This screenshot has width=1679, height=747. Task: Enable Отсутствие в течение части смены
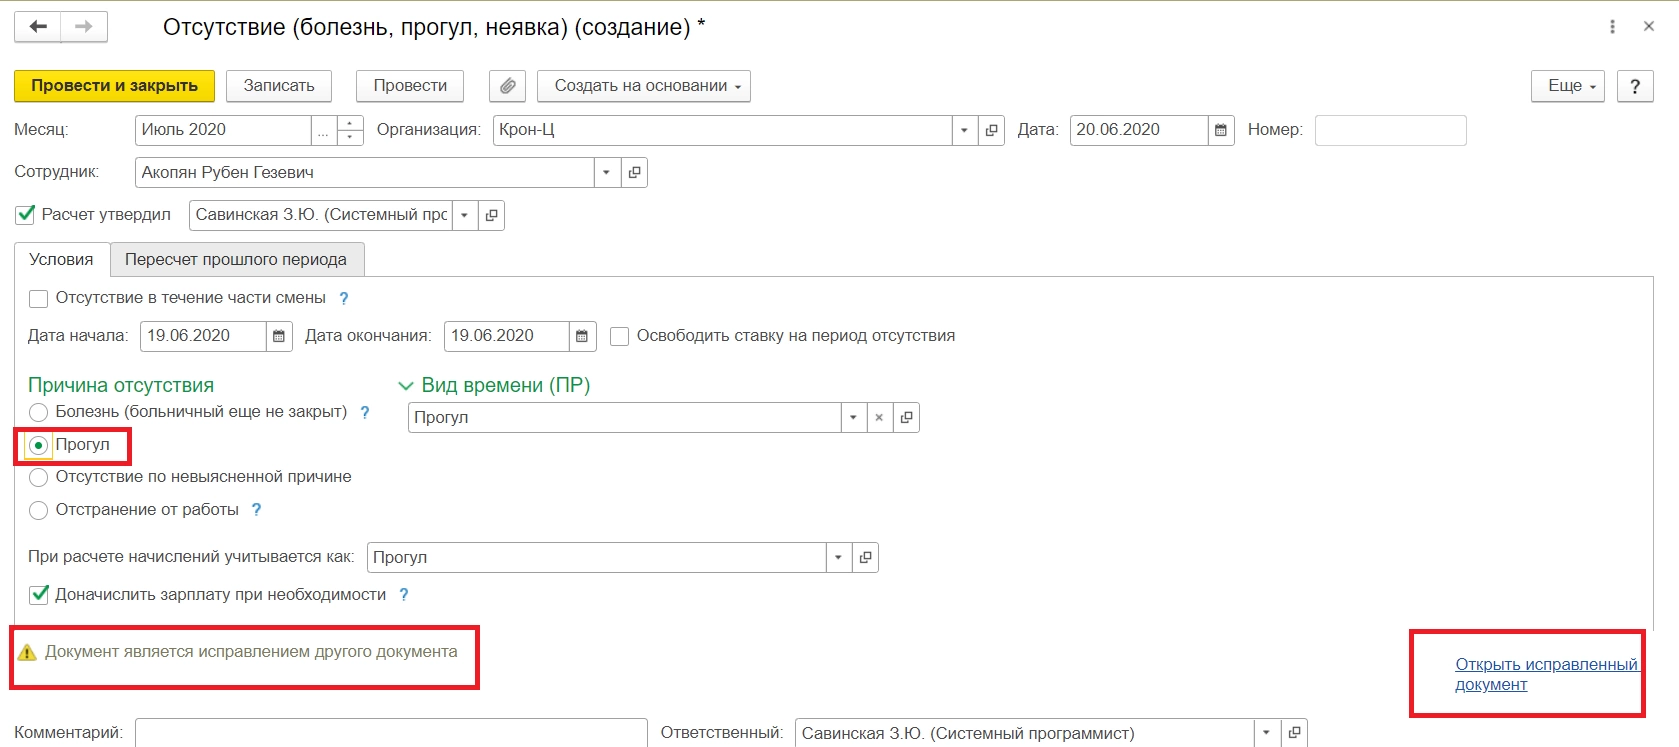(39, 299)
